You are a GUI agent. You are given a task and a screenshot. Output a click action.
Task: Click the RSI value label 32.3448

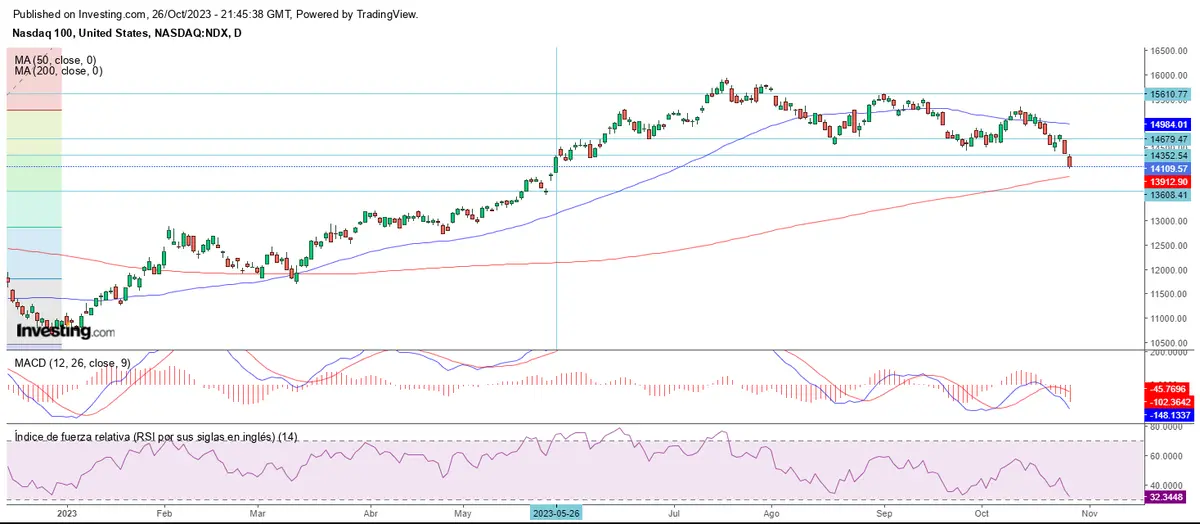[1168, 496]
